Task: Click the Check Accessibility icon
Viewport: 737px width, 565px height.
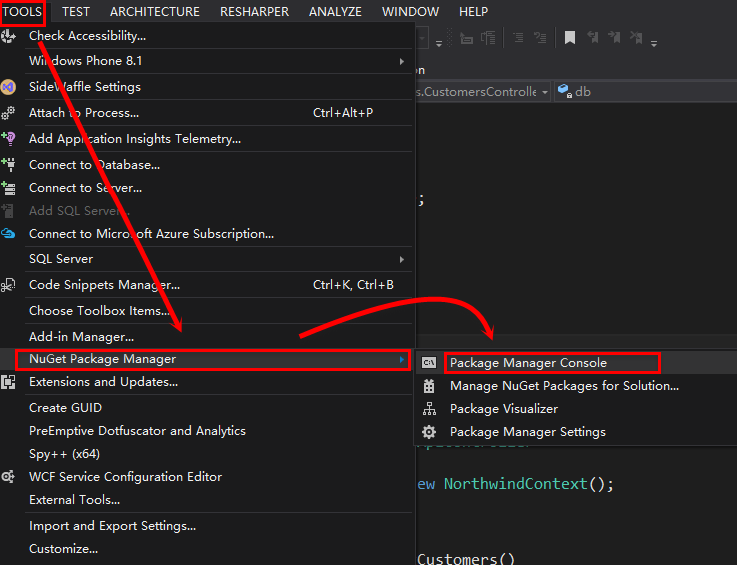Action: [8, 36]
